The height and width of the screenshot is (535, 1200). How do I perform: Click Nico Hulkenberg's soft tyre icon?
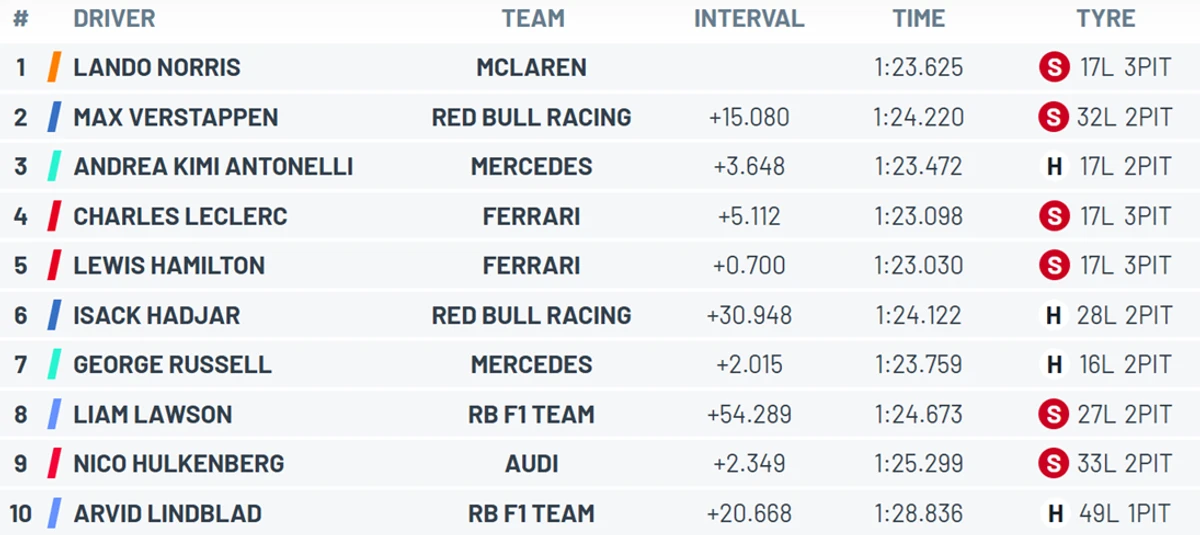(1054, 464)
